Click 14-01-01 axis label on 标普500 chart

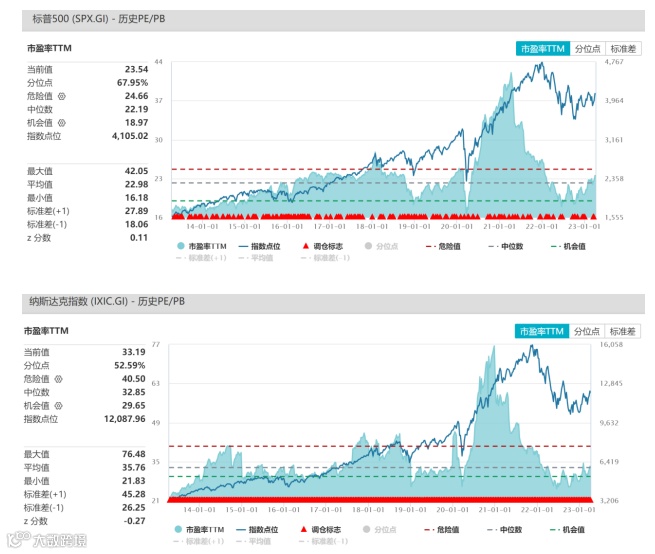(202, 227)
